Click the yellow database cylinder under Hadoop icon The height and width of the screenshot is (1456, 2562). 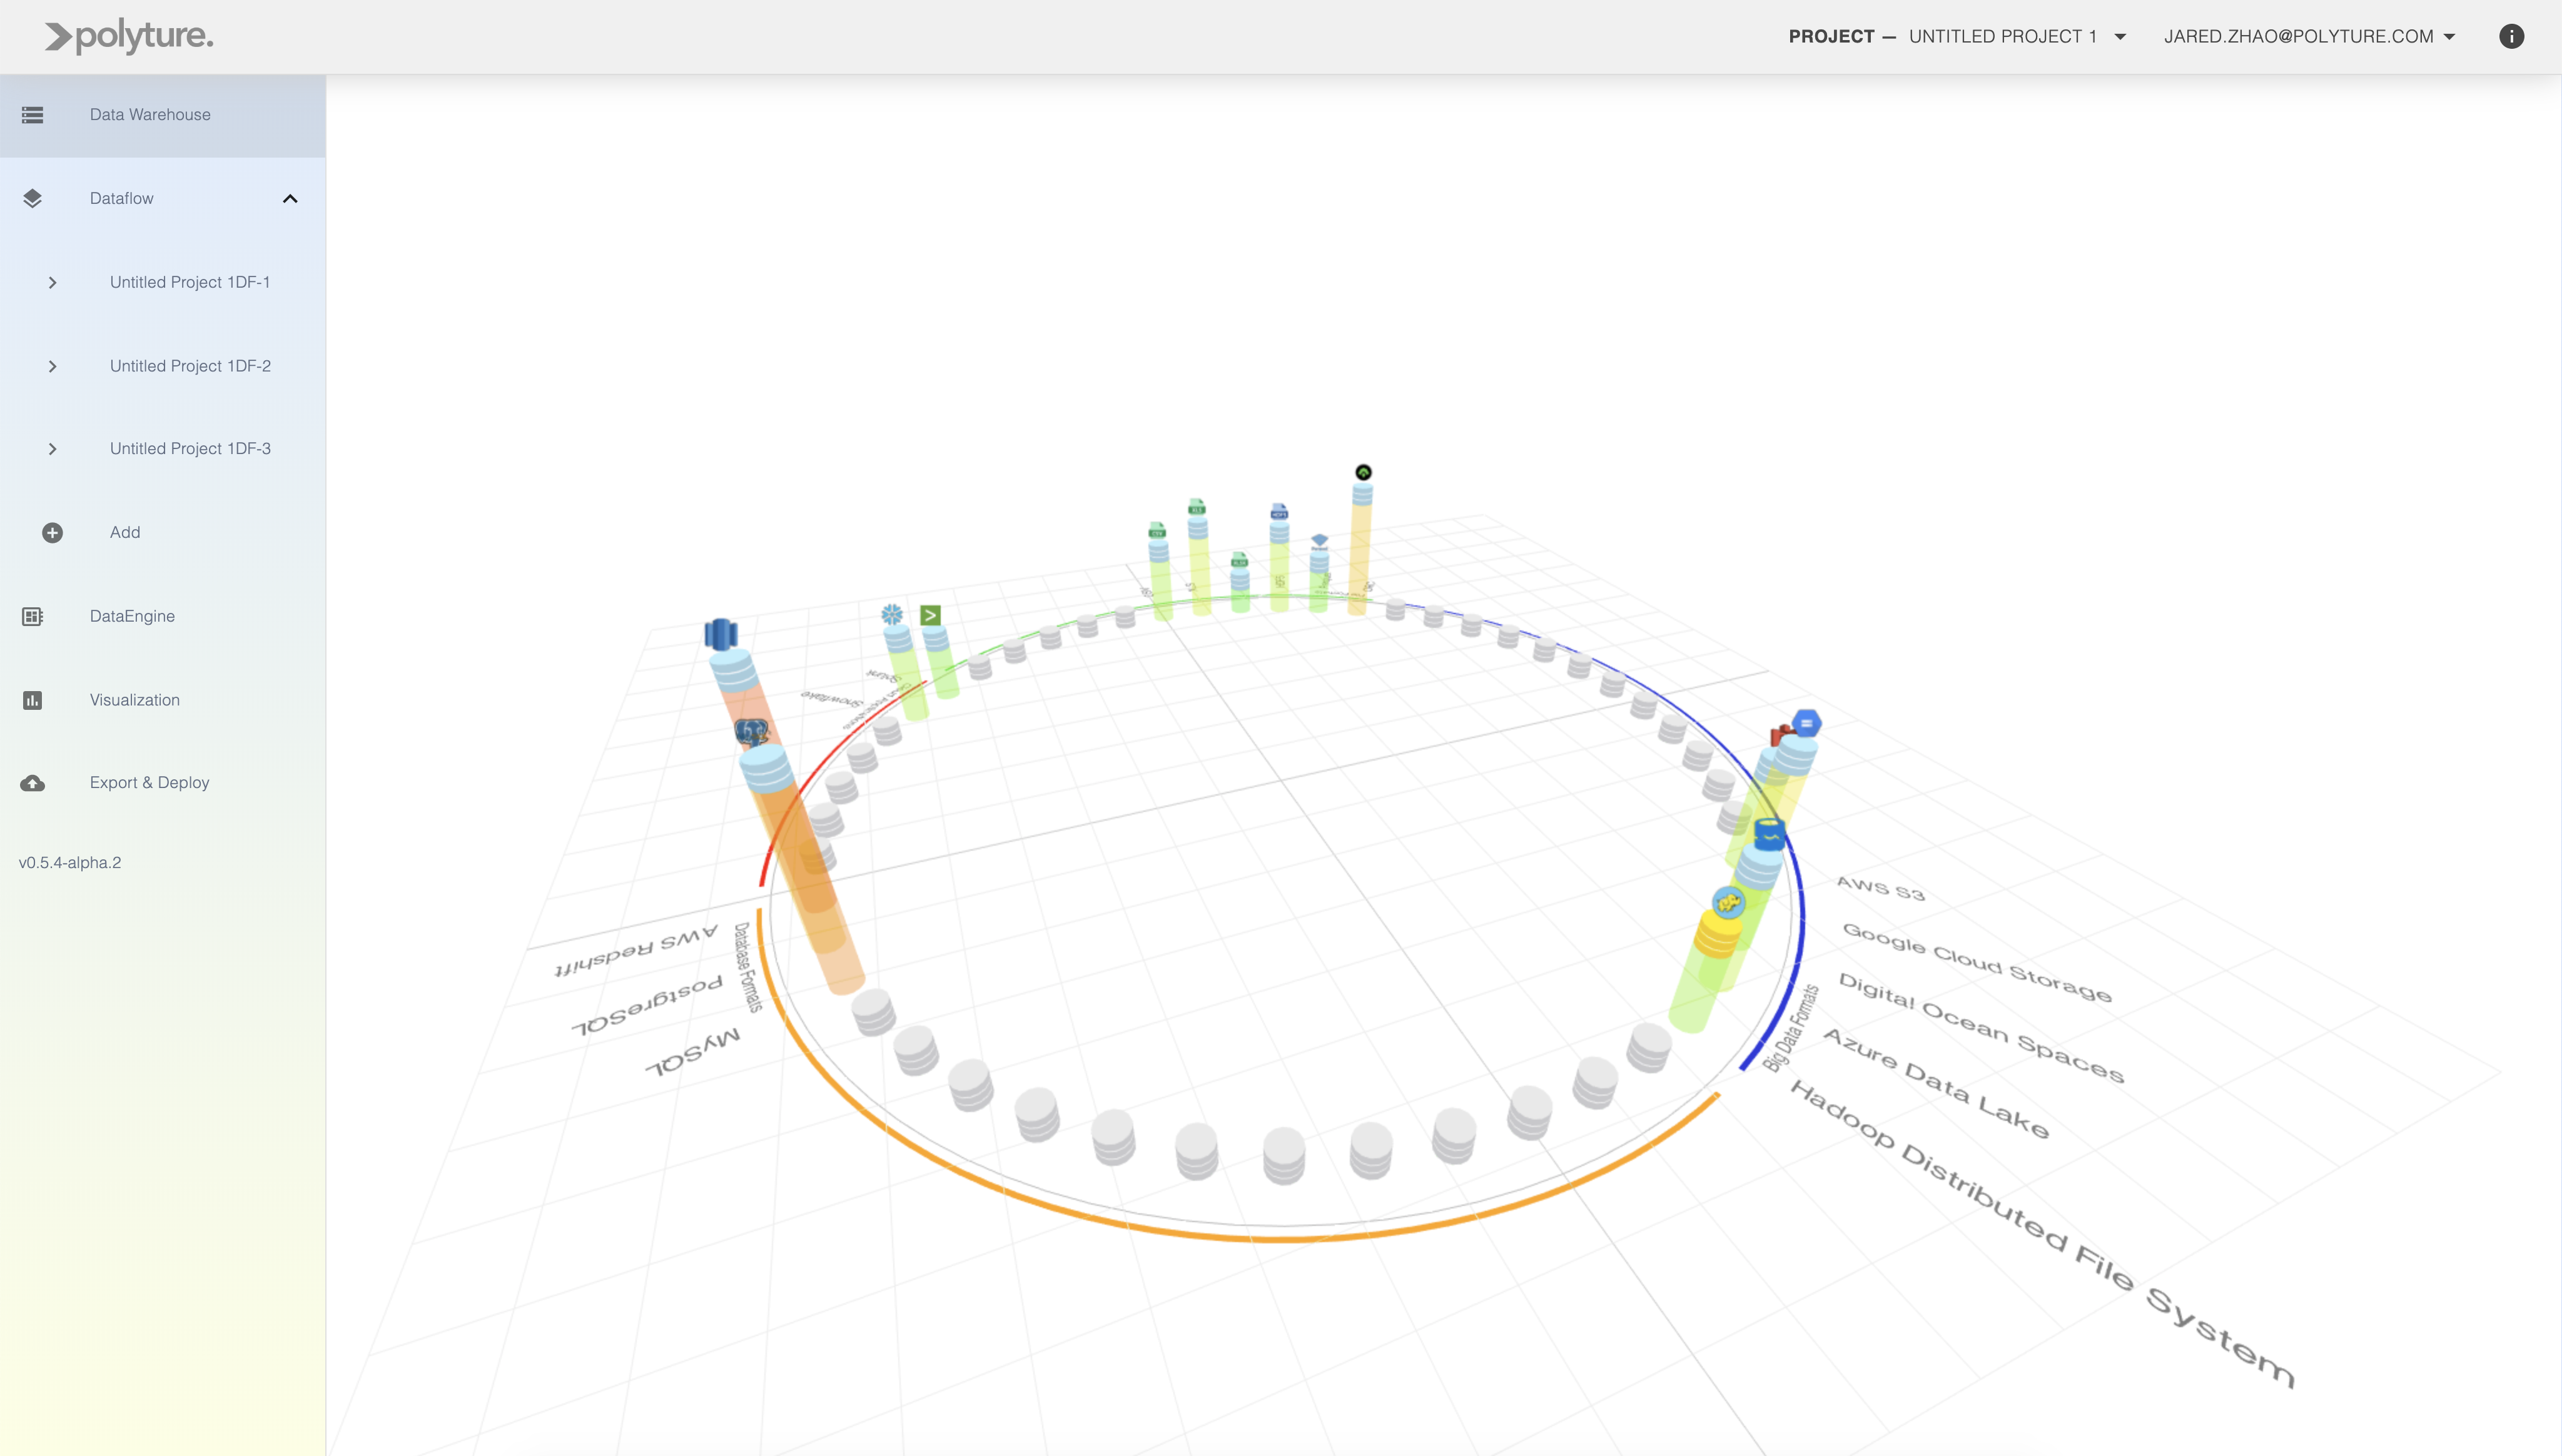[x=1718, y=937]
